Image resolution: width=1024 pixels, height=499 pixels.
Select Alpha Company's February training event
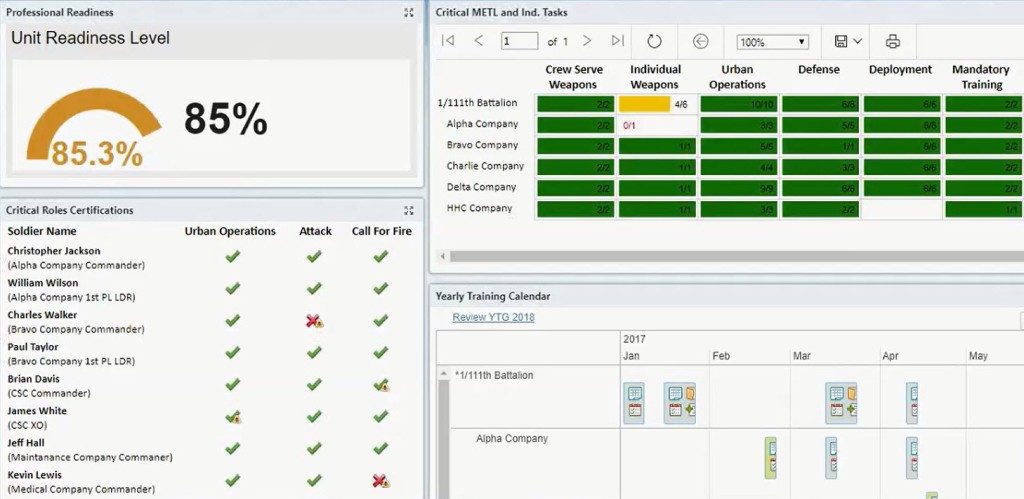tap(771, 457)
